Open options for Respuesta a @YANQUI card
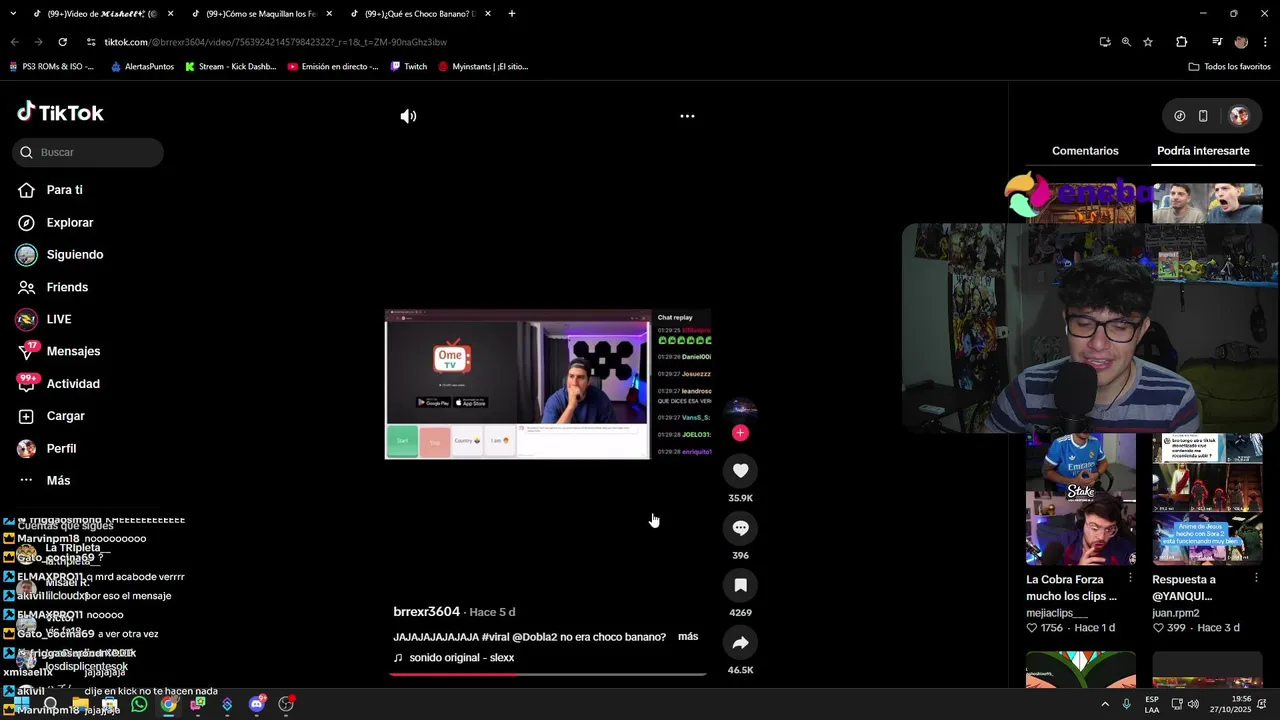Image resolution: width=1280 pixels, height=720 pixels. (x=1257, y=578)
